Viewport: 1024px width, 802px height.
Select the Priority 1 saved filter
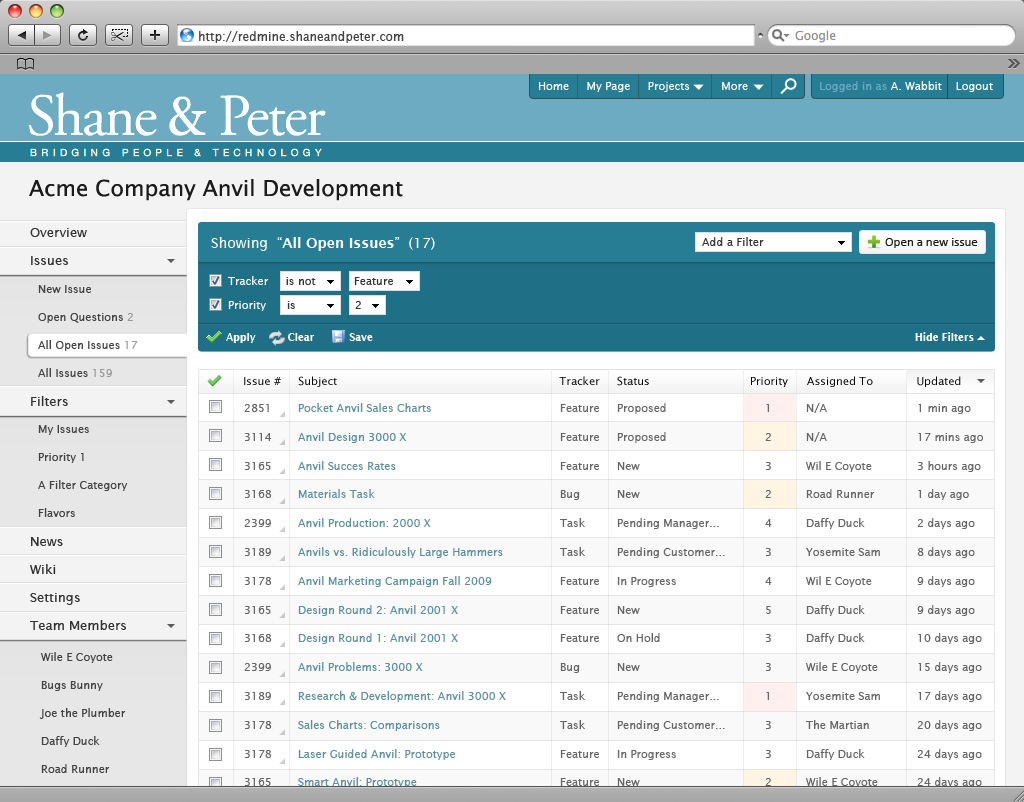61,457
